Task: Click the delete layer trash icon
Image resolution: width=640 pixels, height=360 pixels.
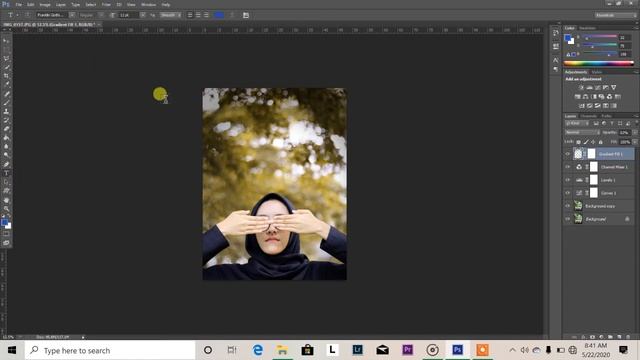Action: click(628, 337)
